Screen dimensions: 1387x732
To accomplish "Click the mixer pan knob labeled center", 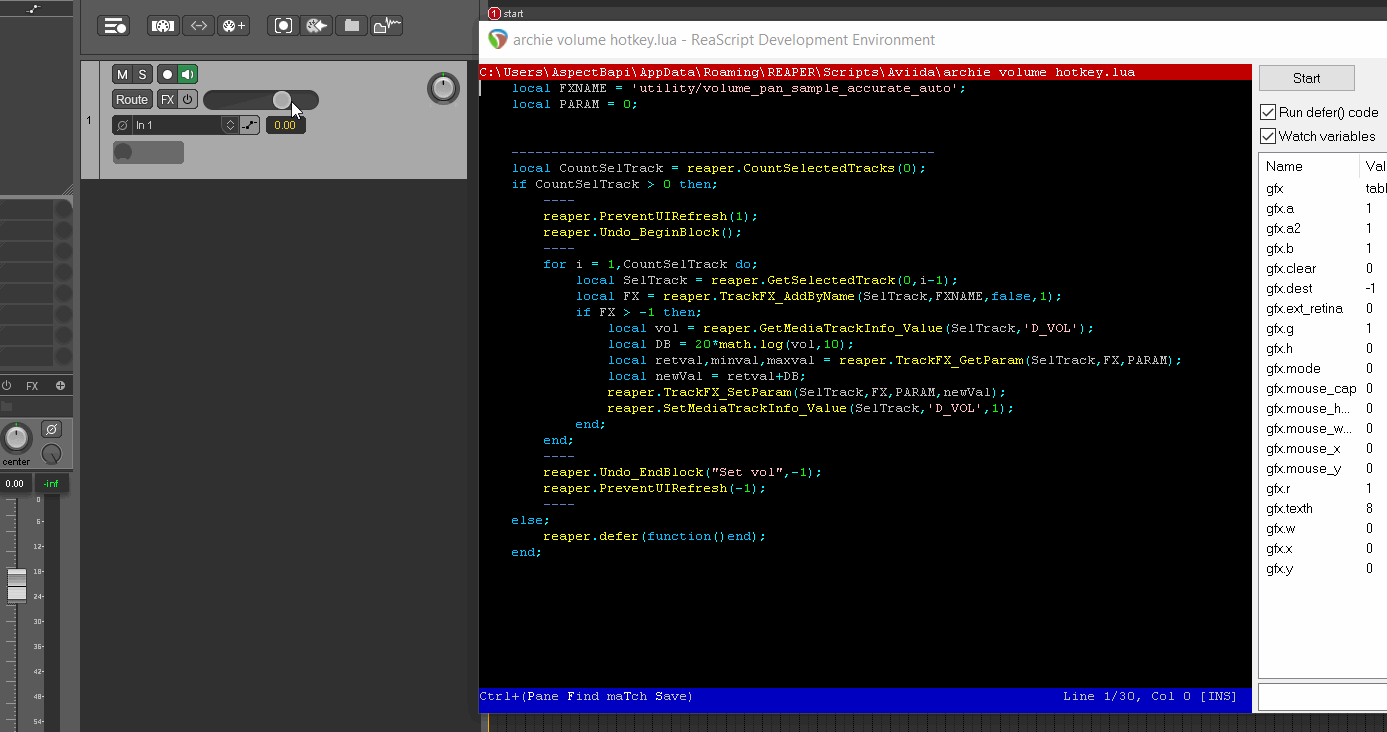I will pyautogui.click(x=16, y=437).
